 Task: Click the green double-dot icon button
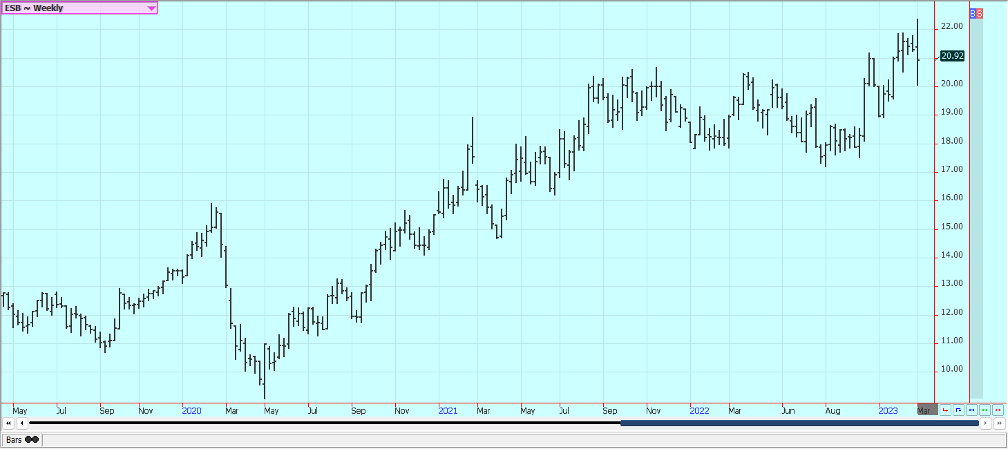pos(984,410)
